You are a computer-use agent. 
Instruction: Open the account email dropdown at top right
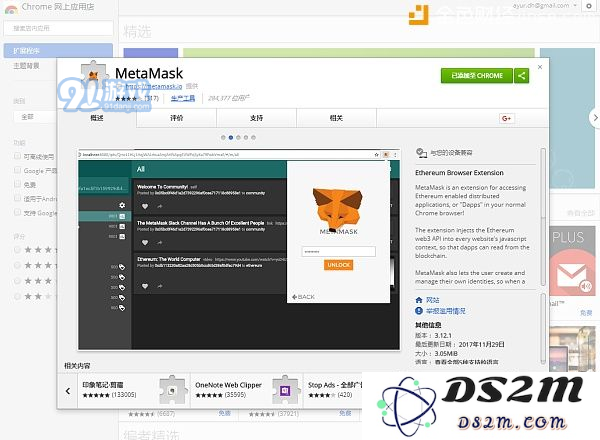(545, 6)
